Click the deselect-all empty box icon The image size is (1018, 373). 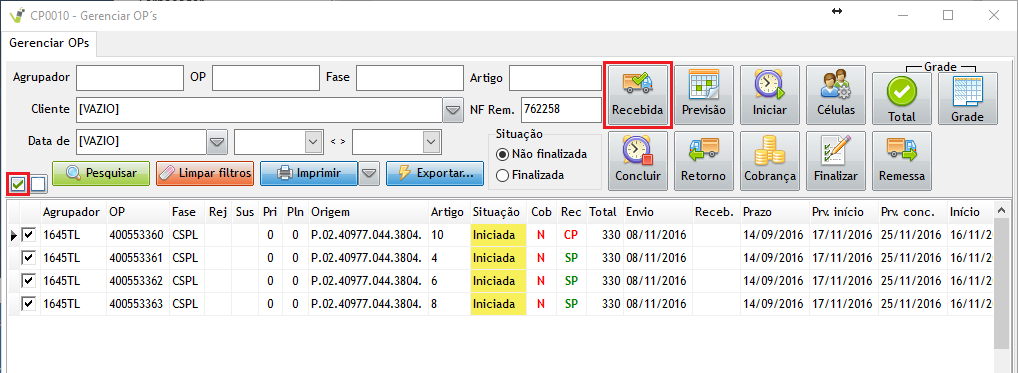tap(38, 184)
